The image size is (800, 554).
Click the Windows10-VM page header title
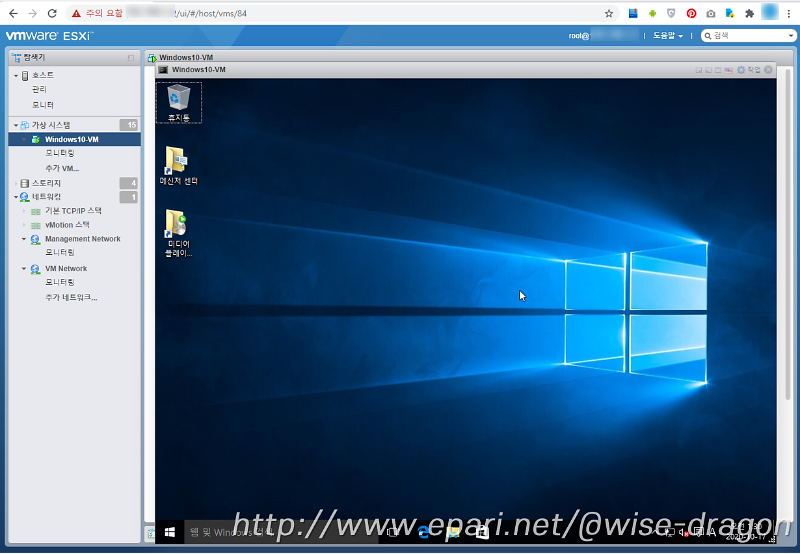pyautogui.click(x=186, y=58)
